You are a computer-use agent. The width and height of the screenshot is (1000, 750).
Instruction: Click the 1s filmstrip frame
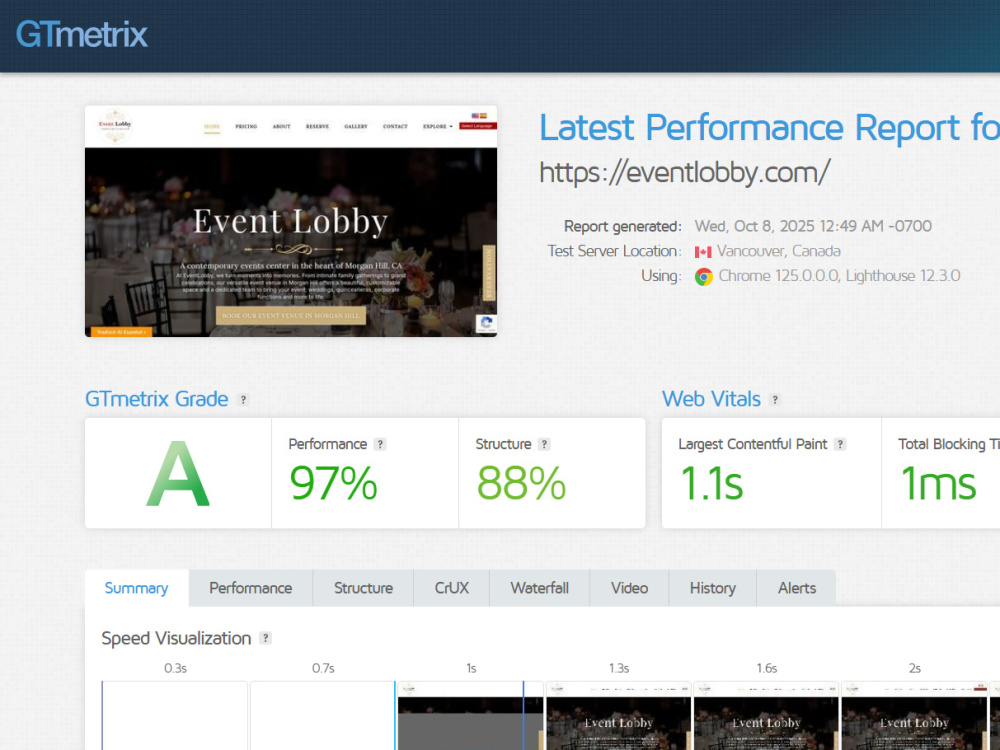pyautogui.click(x=471, y=716)
